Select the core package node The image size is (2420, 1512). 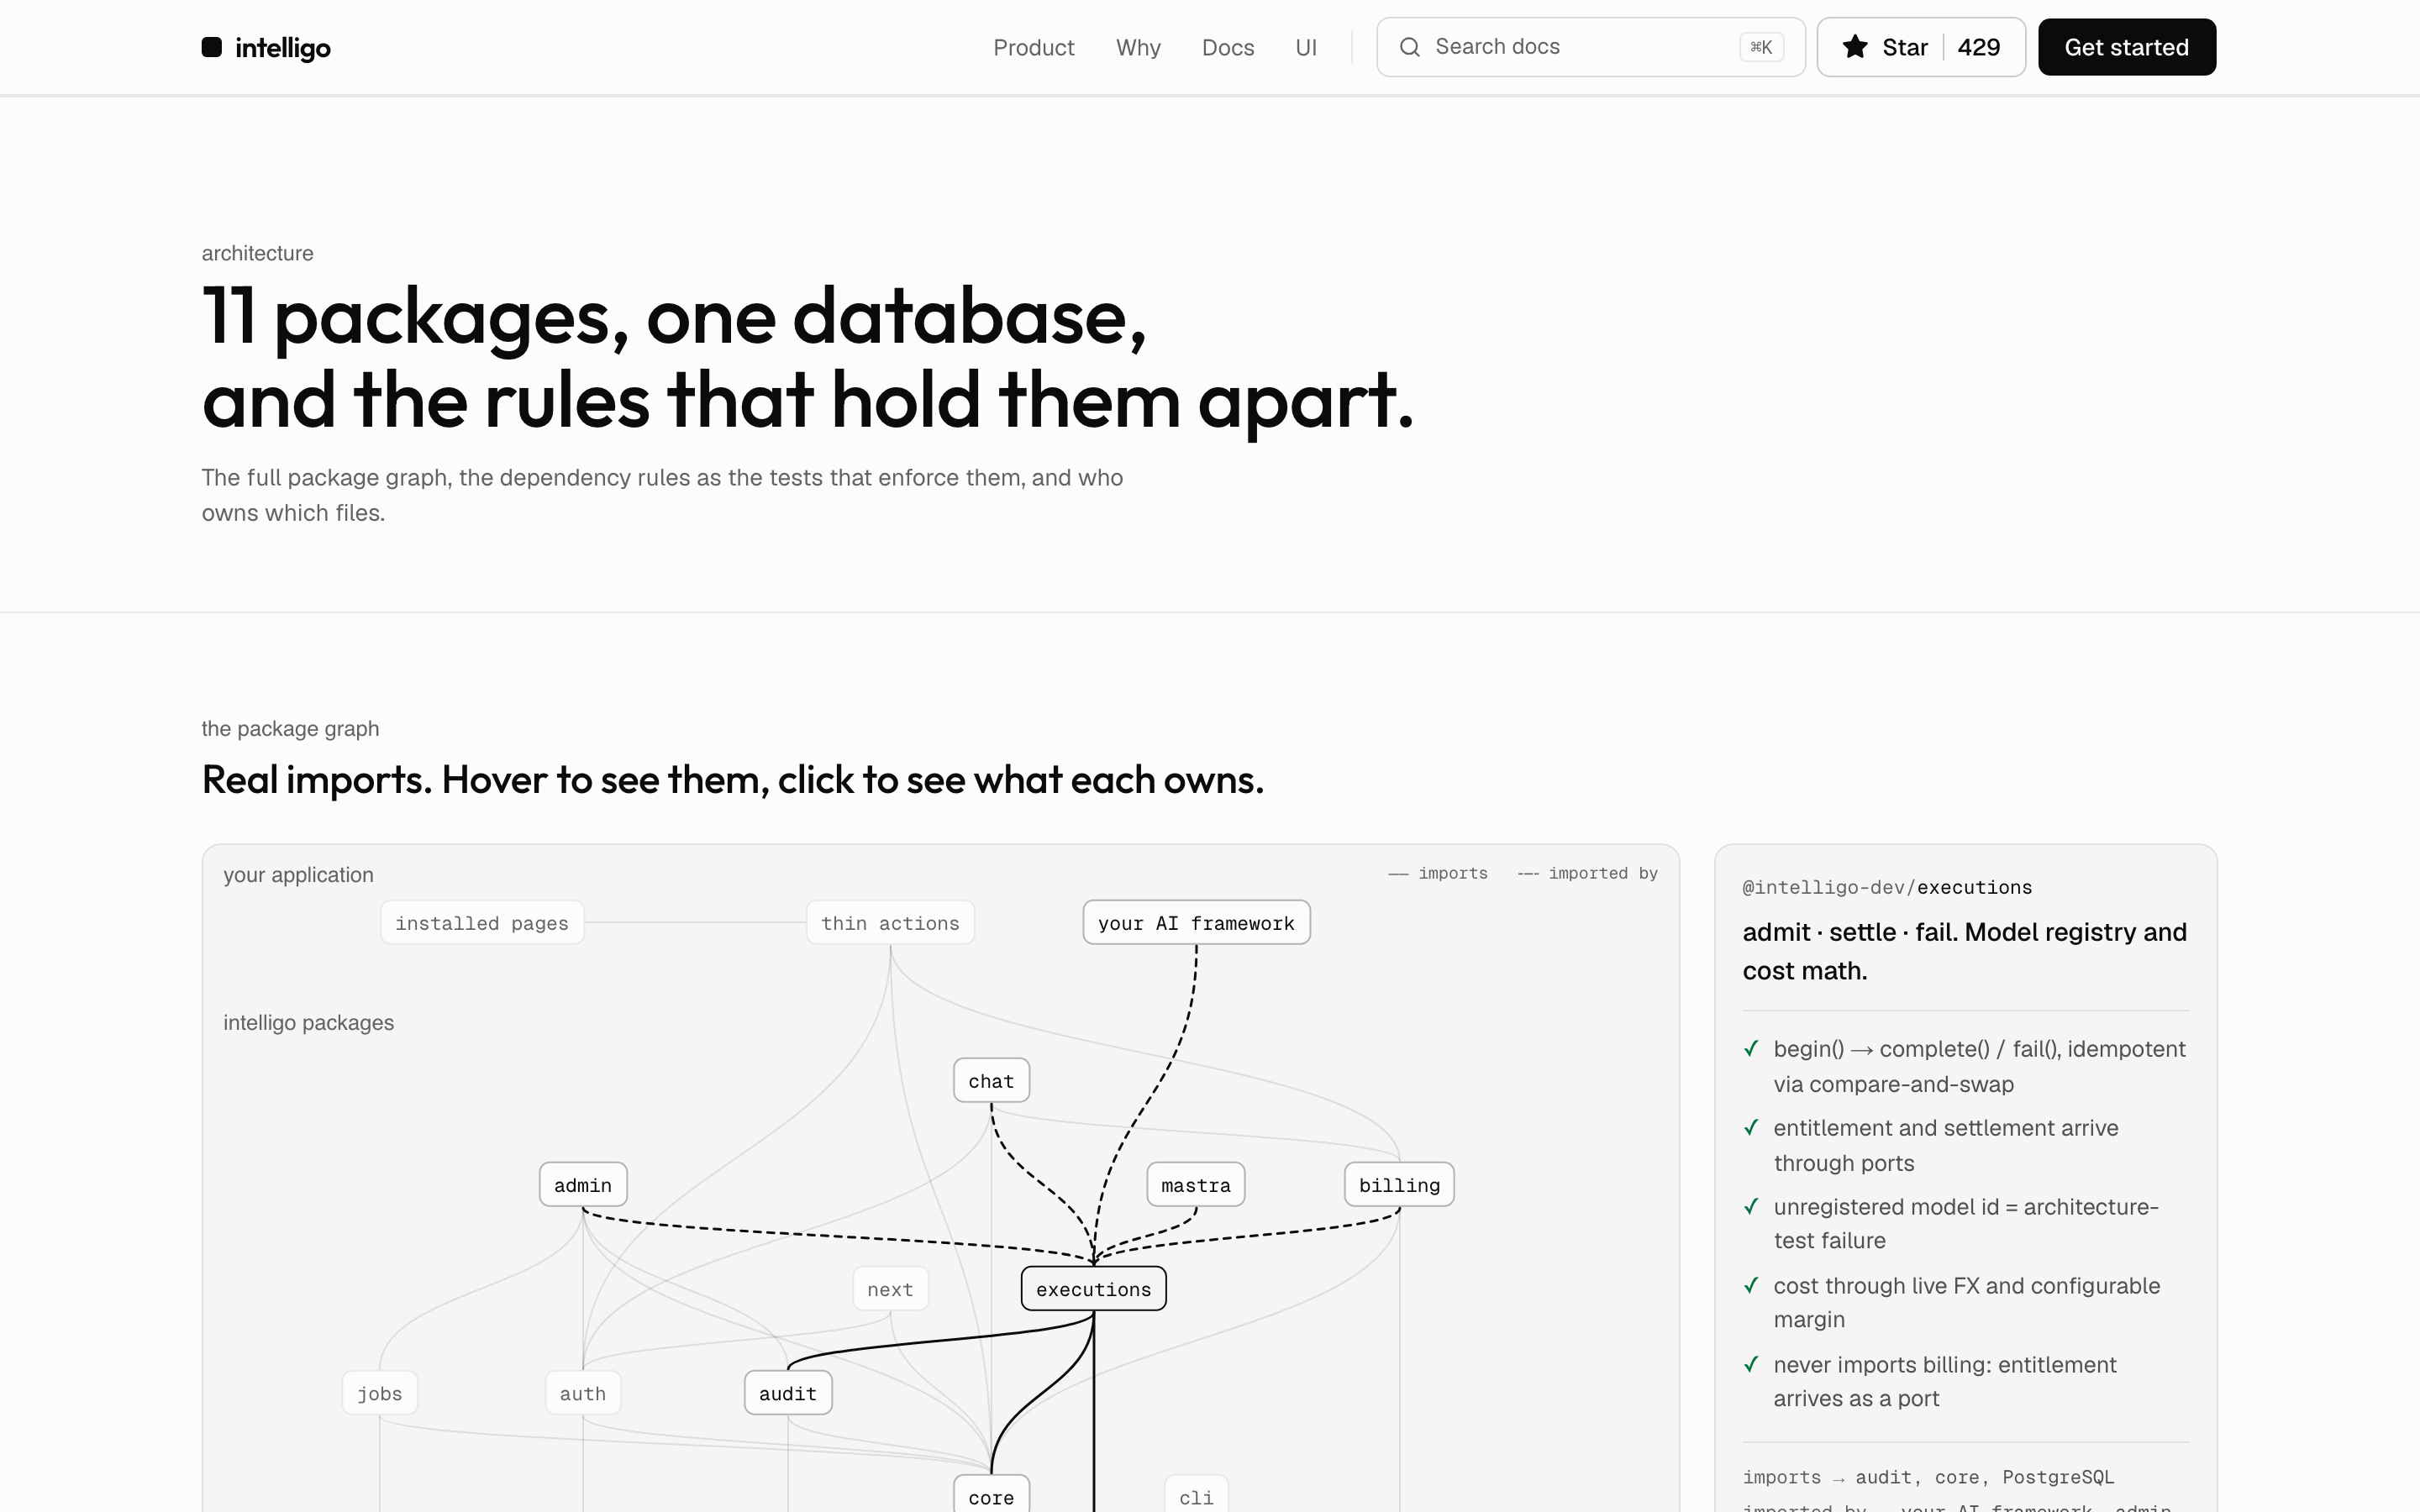coord(991,1494)
